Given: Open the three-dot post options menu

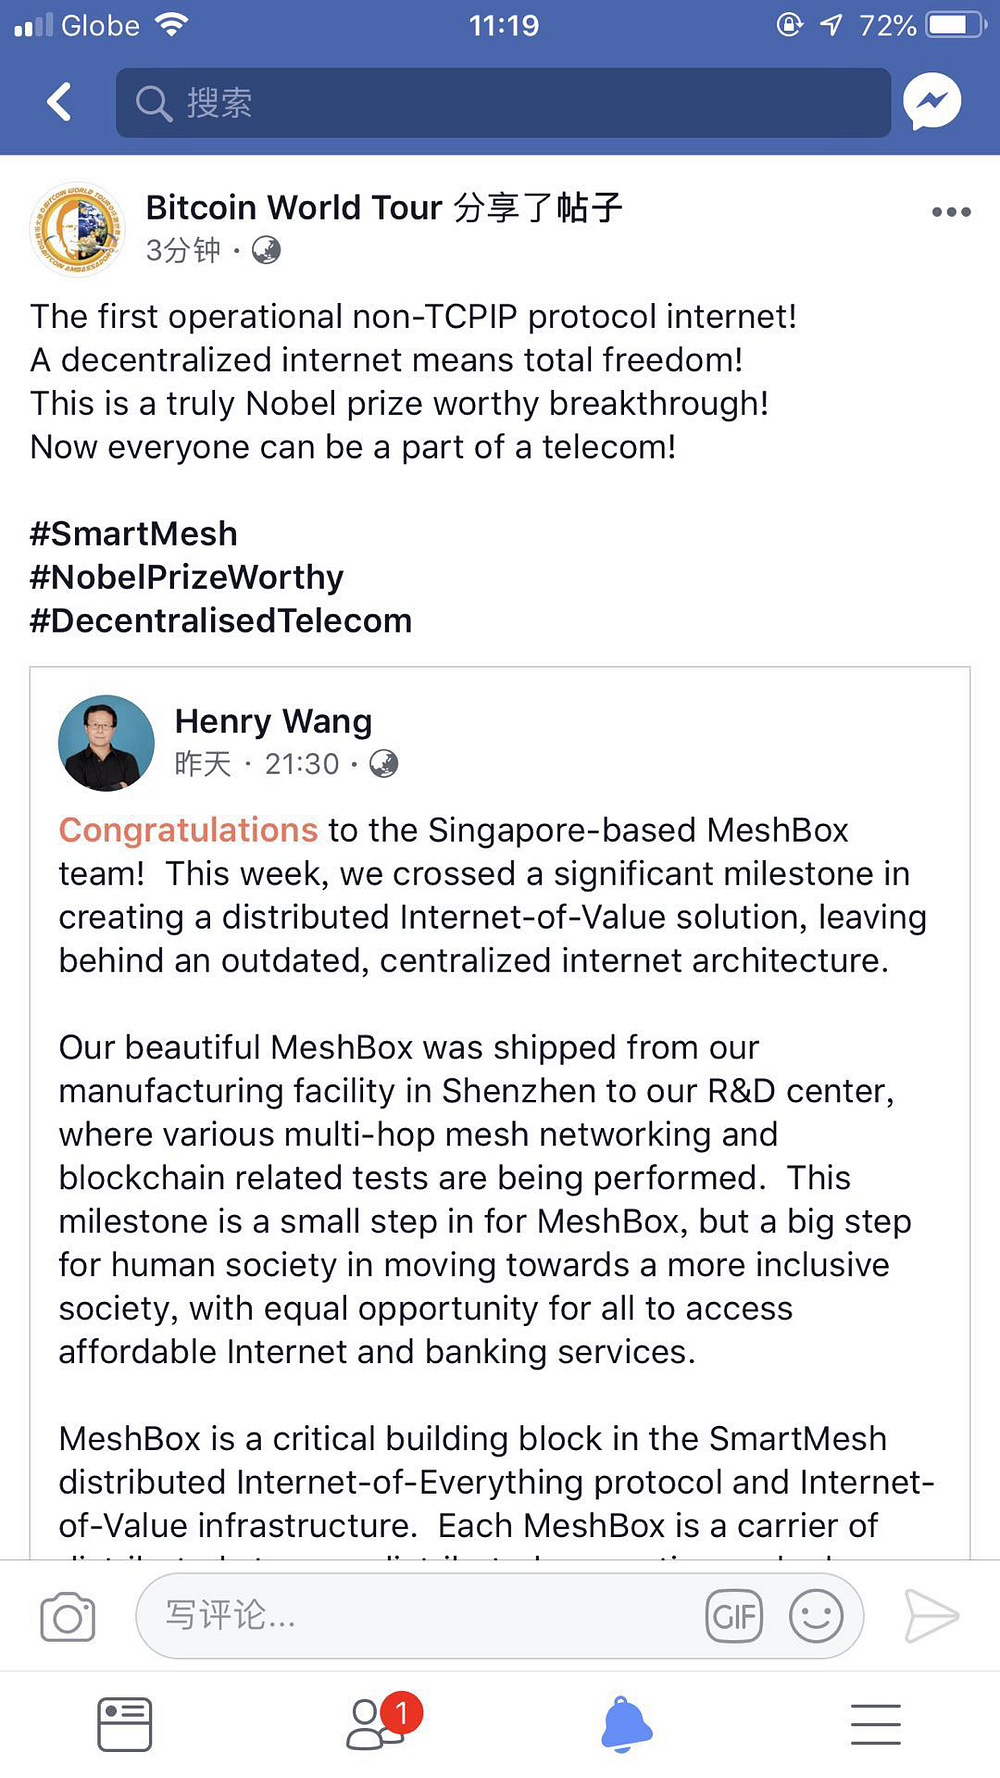Looking at the screenshot, I should [x=951, y=212].
